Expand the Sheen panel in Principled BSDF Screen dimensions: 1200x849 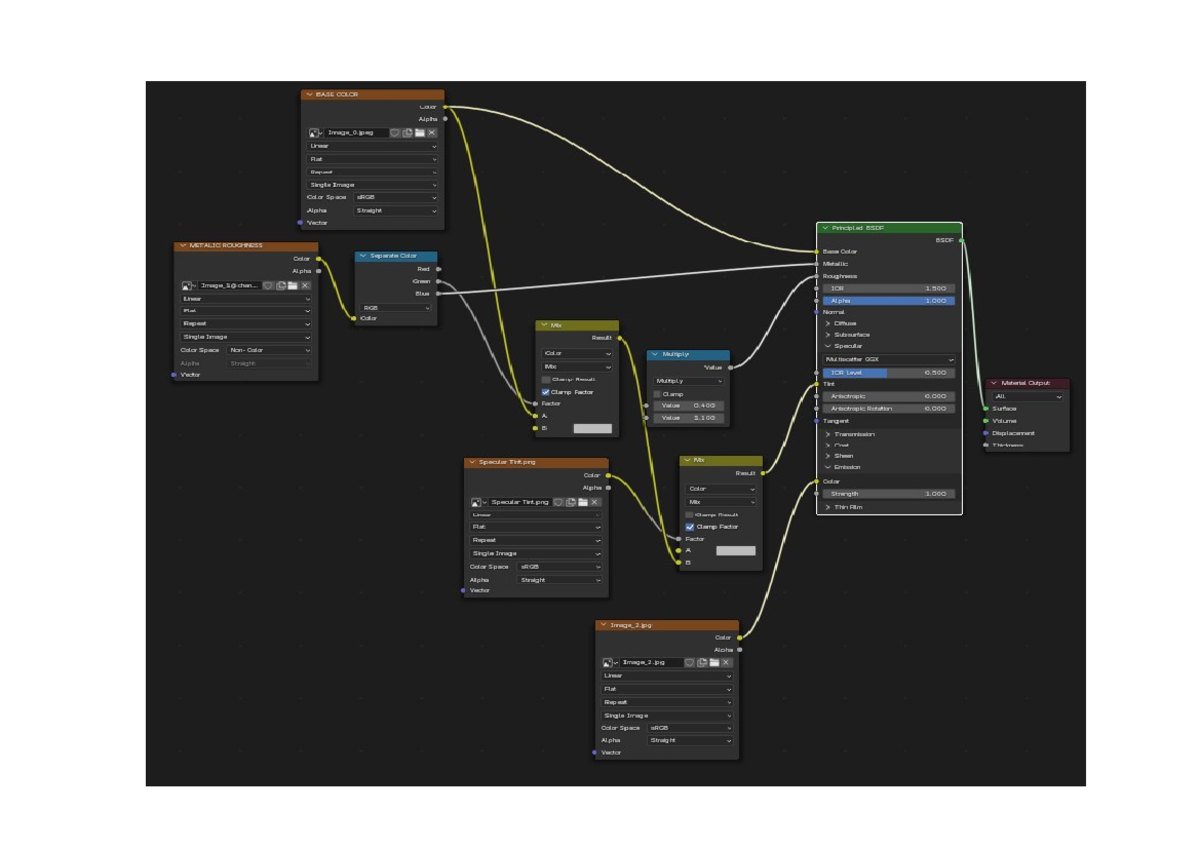point(828,456)
